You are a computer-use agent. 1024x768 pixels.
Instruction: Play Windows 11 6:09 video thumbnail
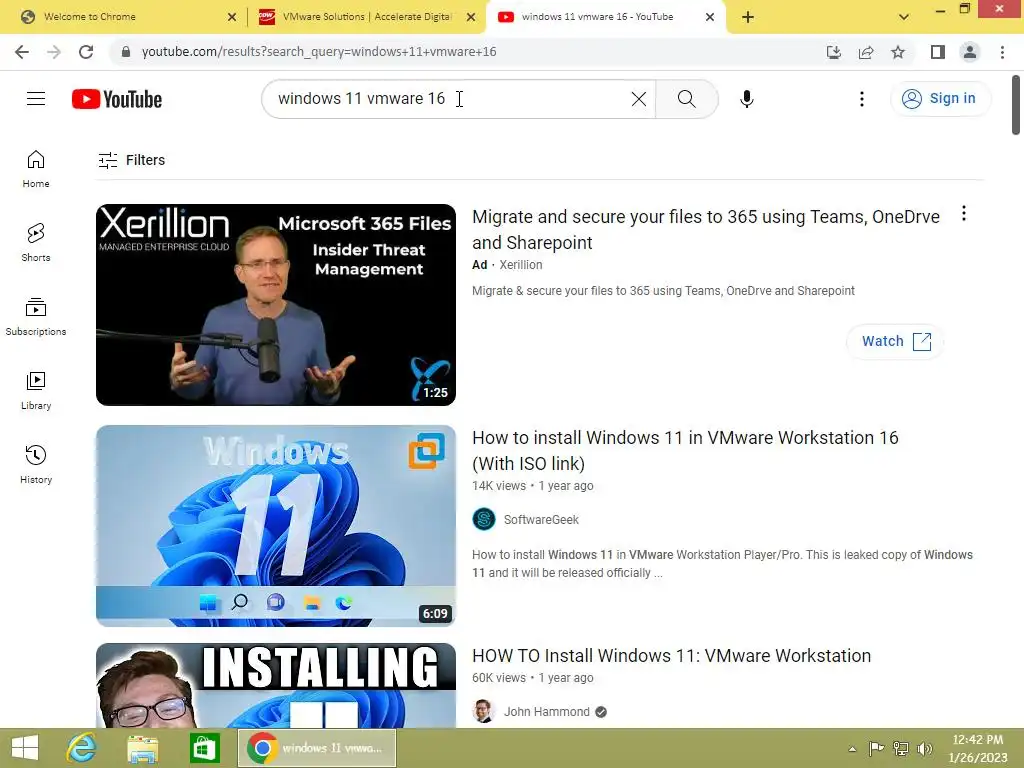point(276,526)
